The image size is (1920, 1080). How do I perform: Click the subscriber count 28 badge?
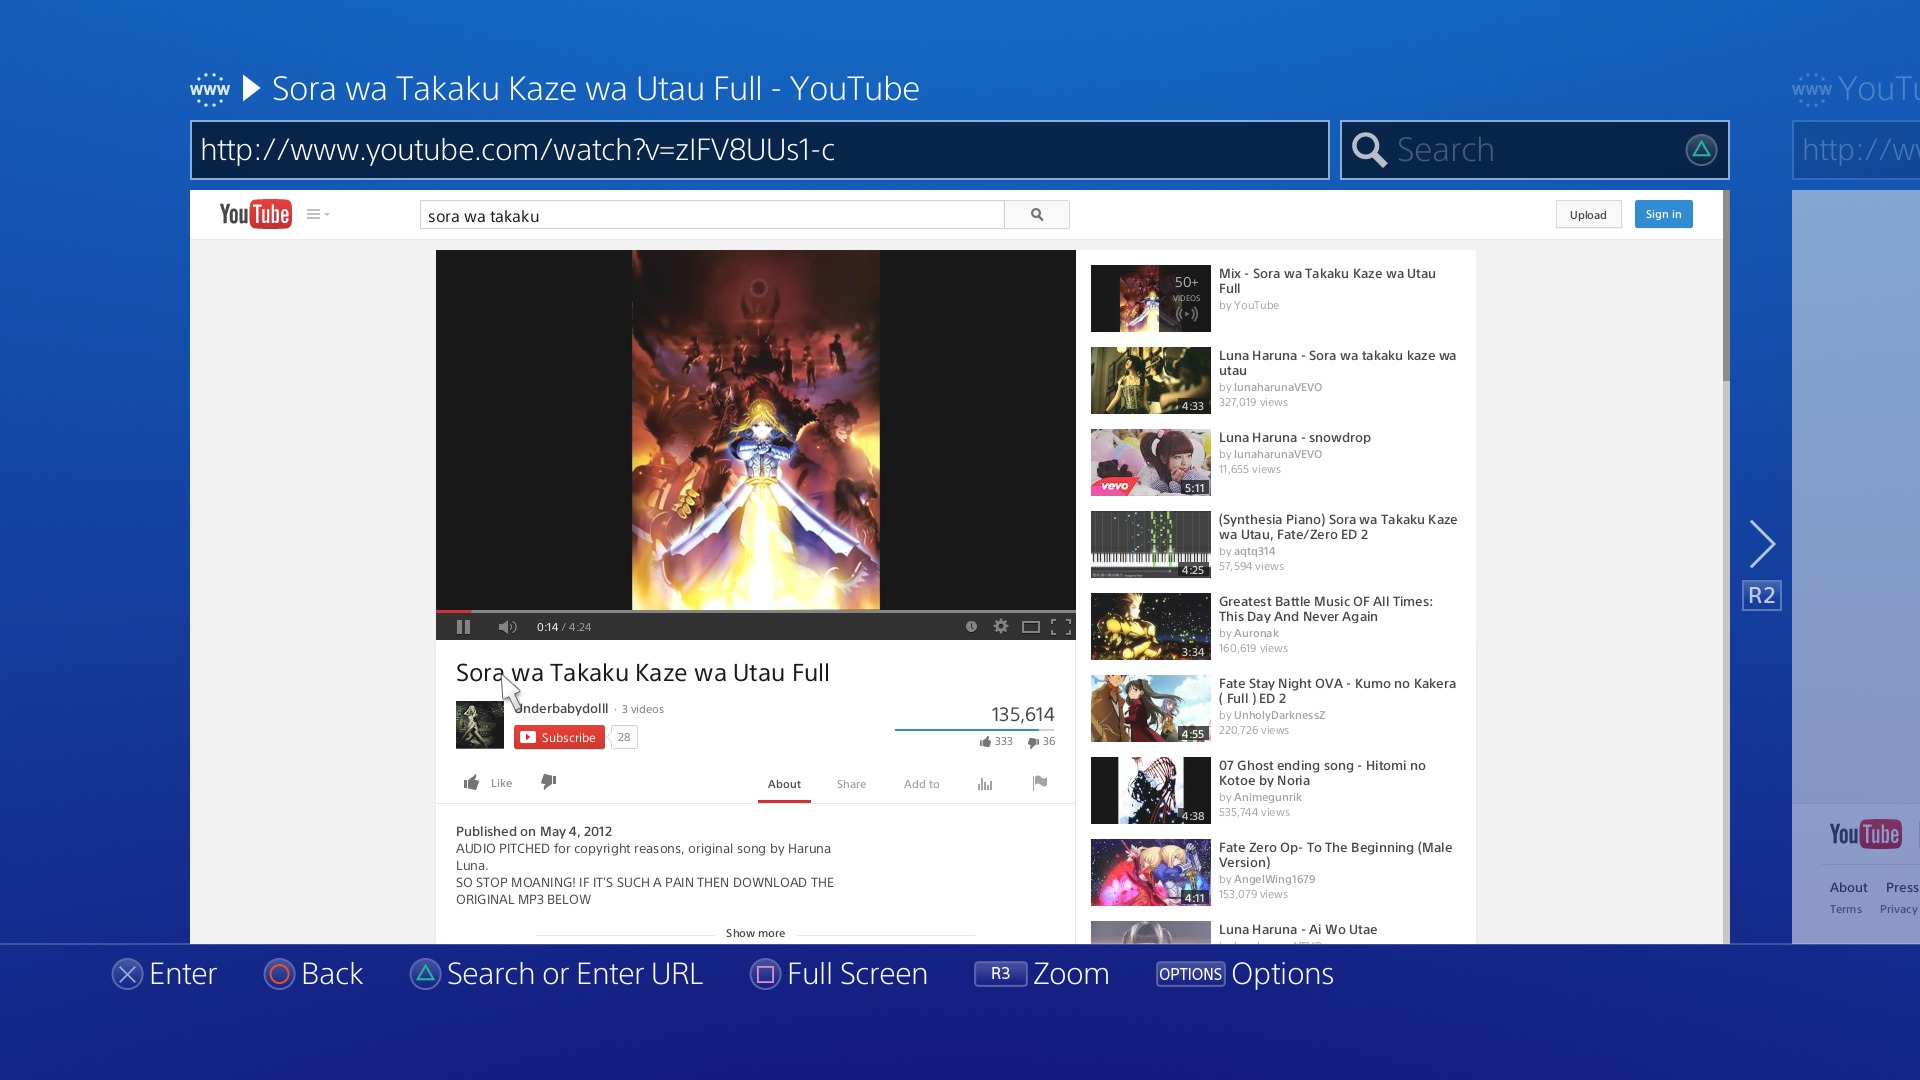pos(624,737)
